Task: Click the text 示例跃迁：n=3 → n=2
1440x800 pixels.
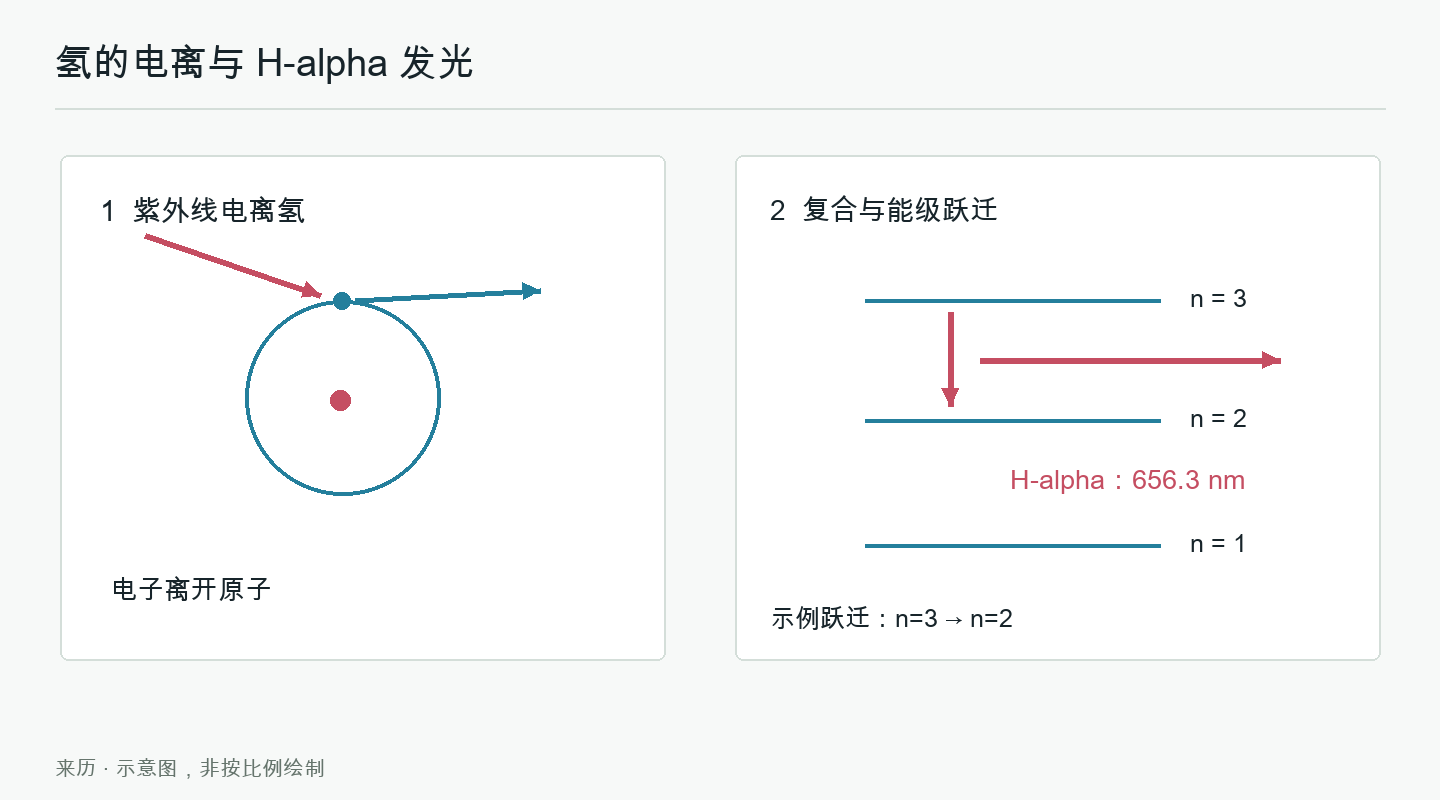Action: pos(892,619)
